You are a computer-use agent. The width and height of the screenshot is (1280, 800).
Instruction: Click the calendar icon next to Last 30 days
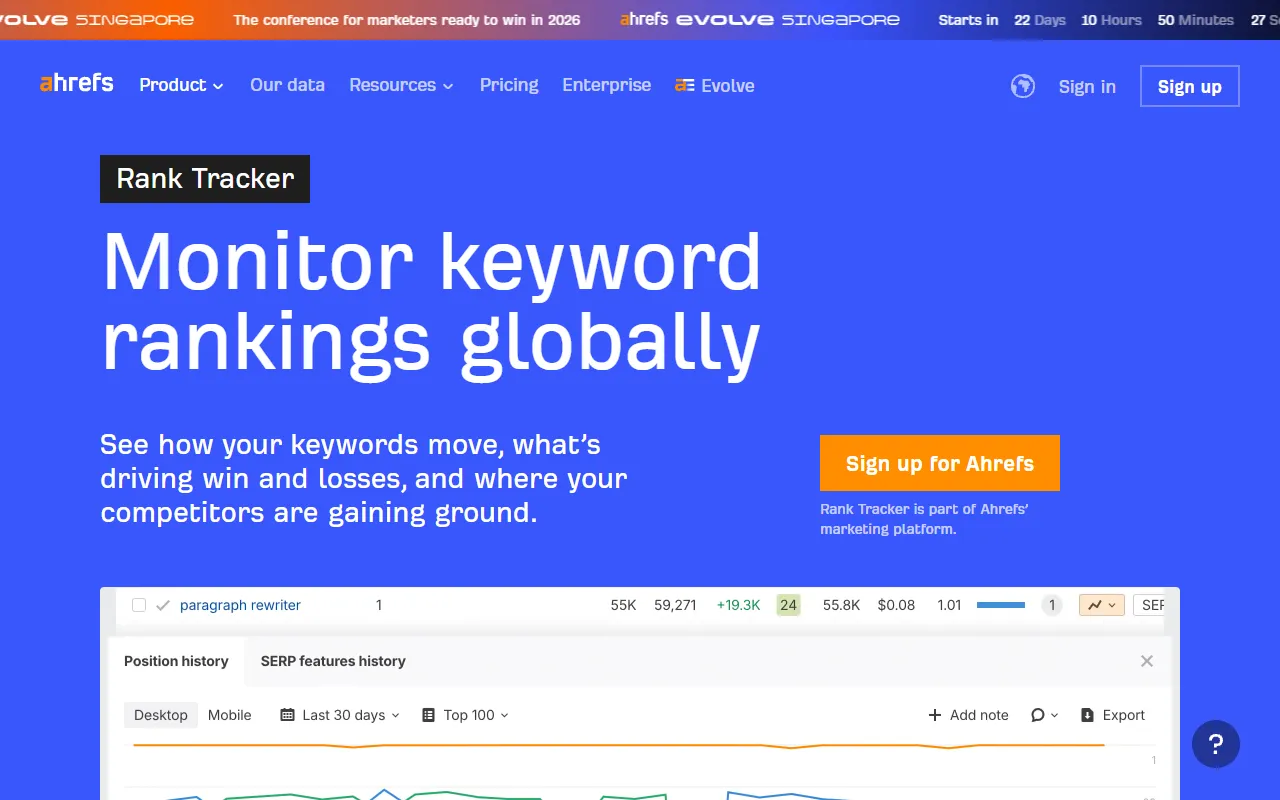288,715
